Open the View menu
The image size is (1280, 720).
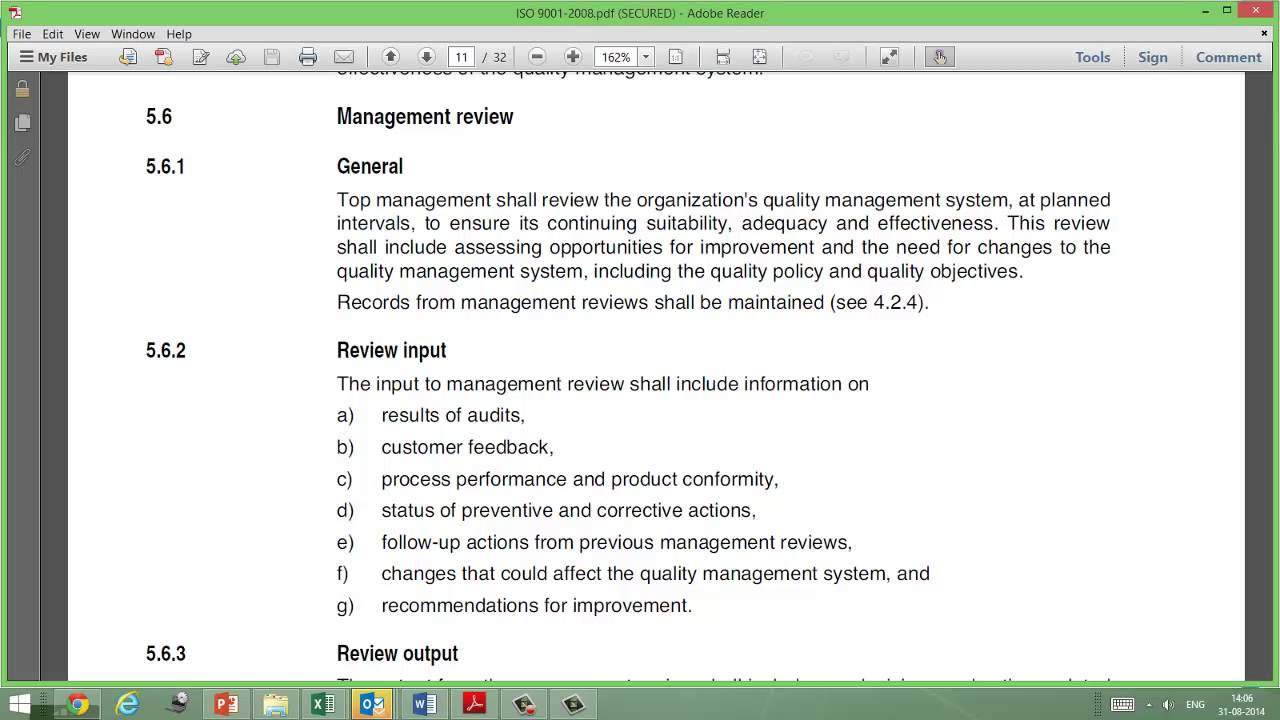87,34
